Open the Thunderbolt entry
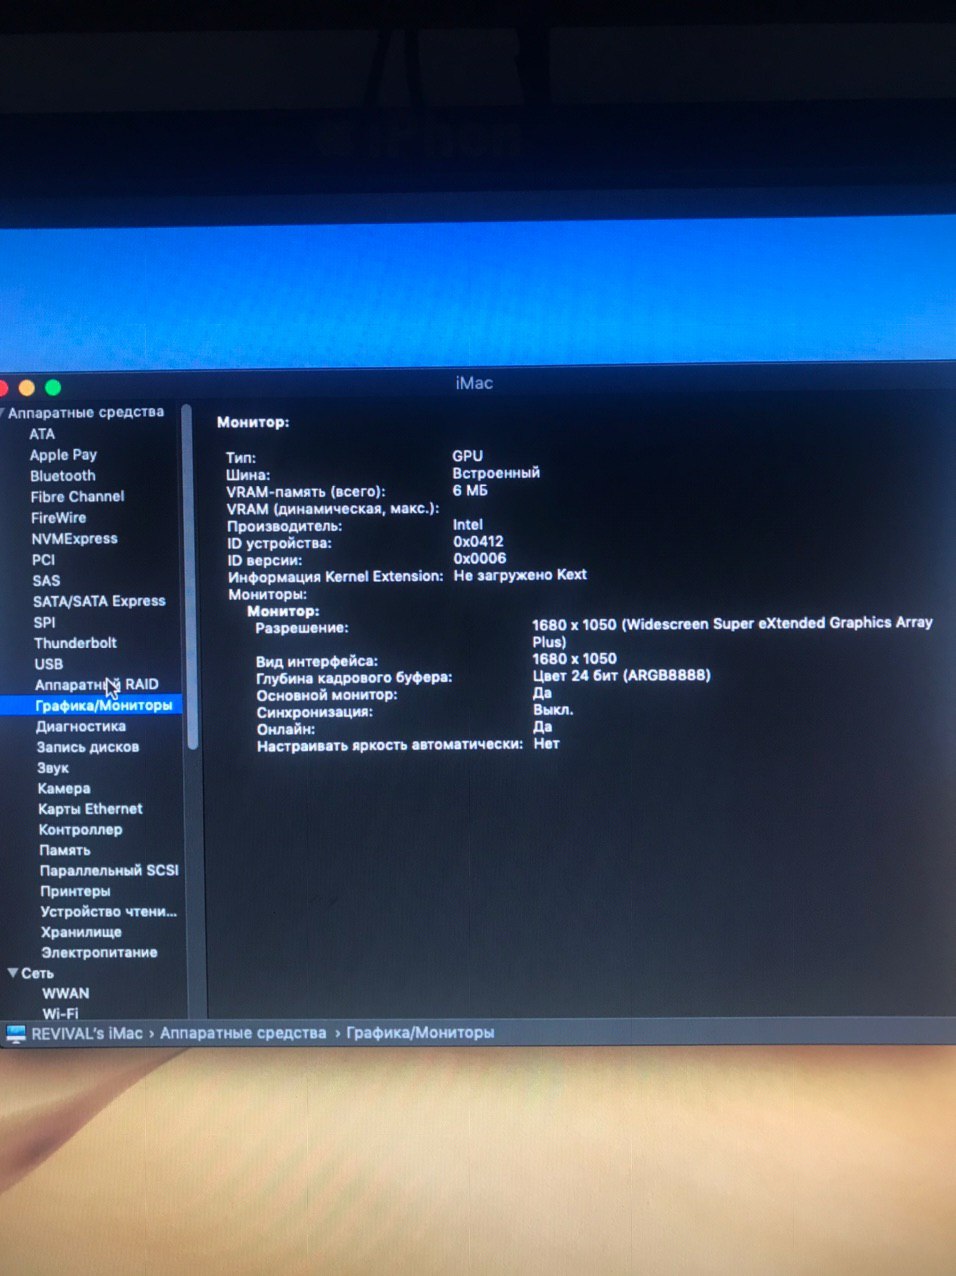This screenshot has width=956, height=1276. coord(75,643)
